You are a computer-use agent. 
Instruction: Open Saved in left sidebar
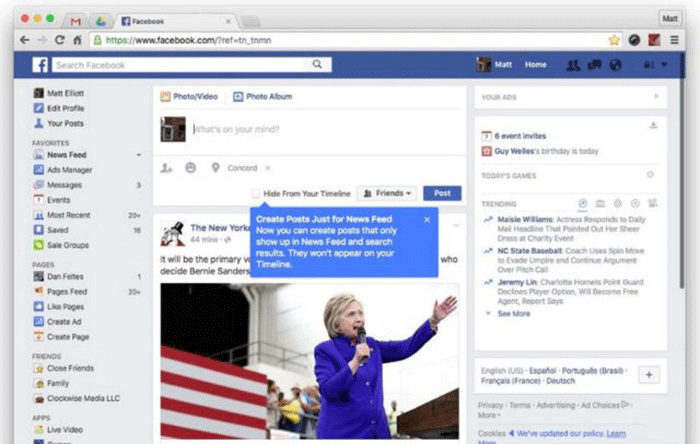[x=58, y=230]
